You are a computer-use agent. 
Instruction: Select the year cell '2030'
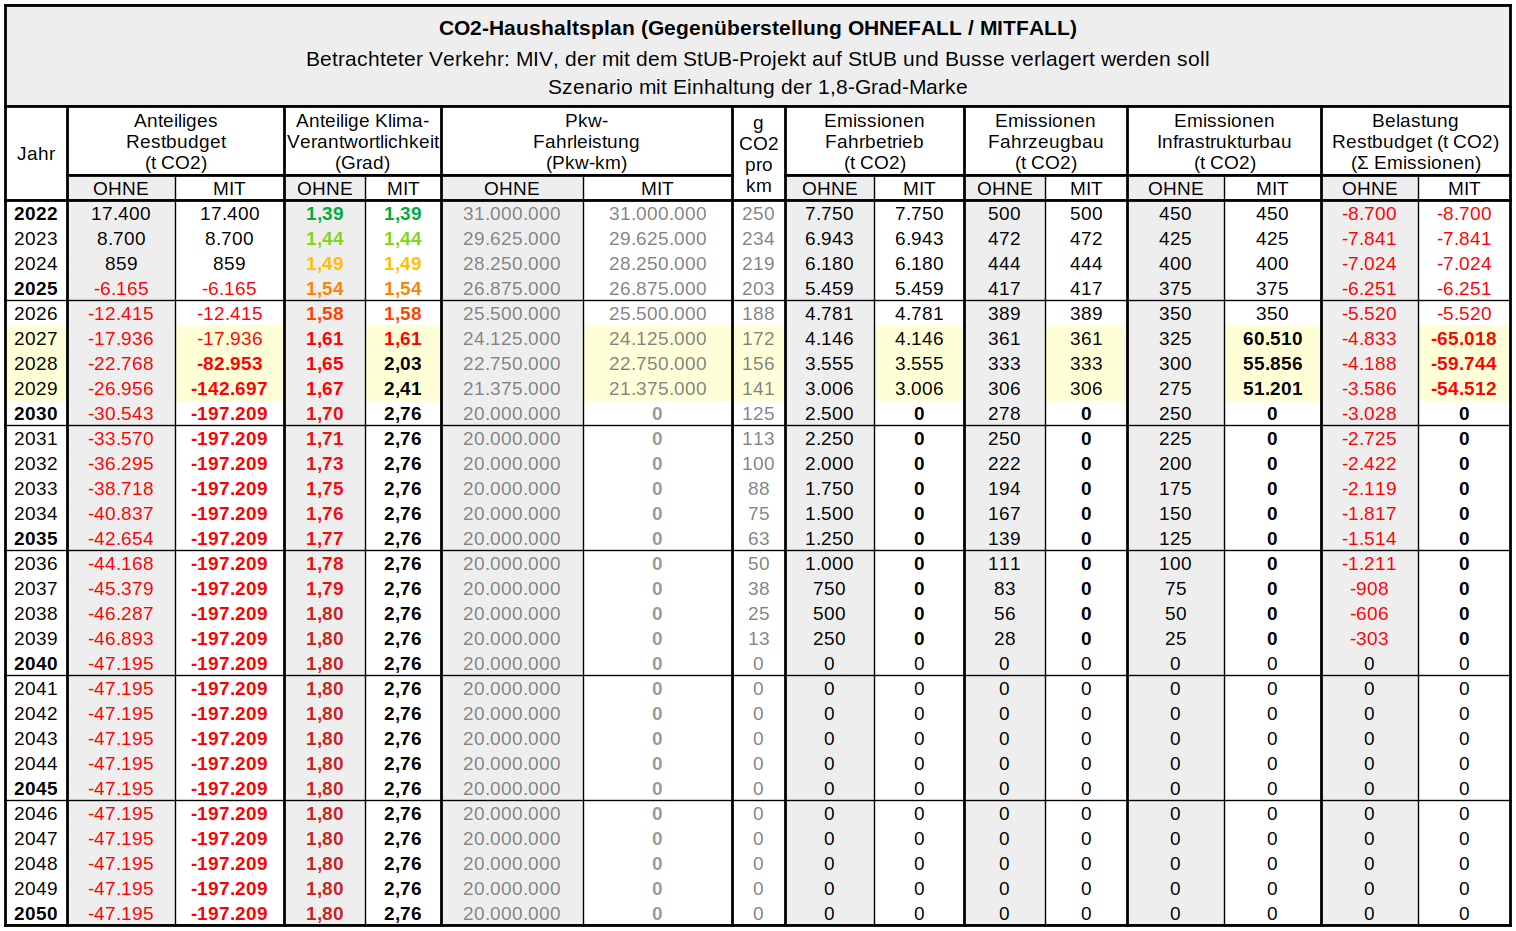pyautogui.click(x=36, y=414)
